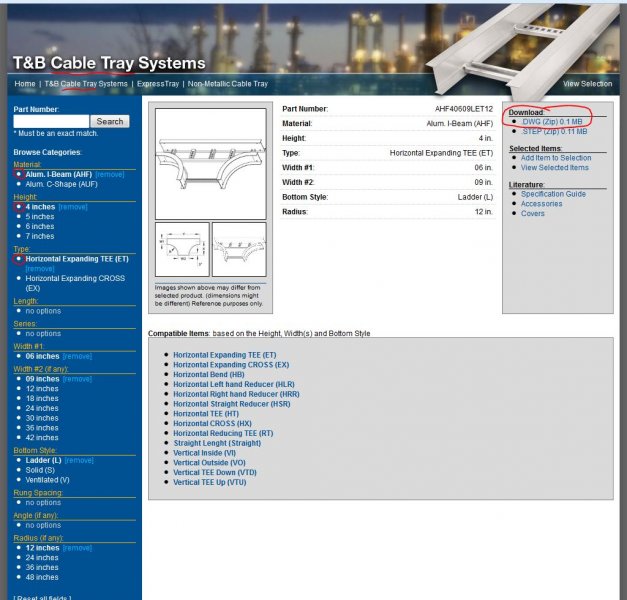Choose Horizontal Expanding CROSS (EX) type in sidebar
The image size is (627, 600).
point(75,283)
